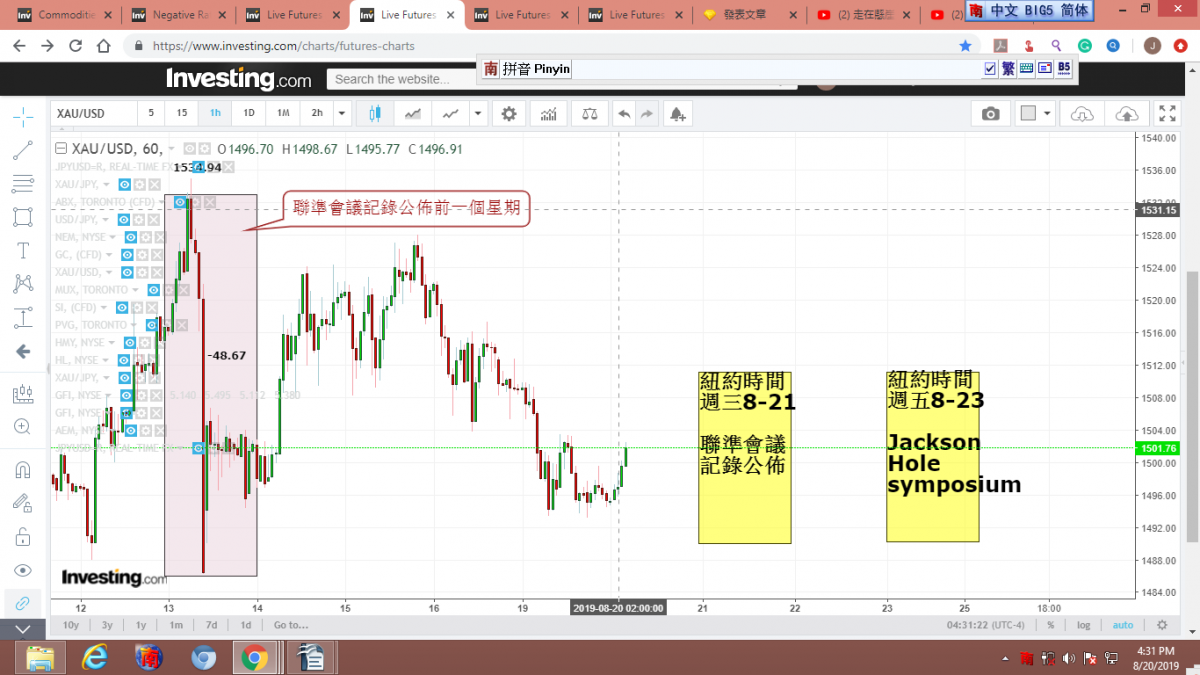Set the range to 1m at bottom
The image size is (1200, 675).
click(x=176, y=625)
